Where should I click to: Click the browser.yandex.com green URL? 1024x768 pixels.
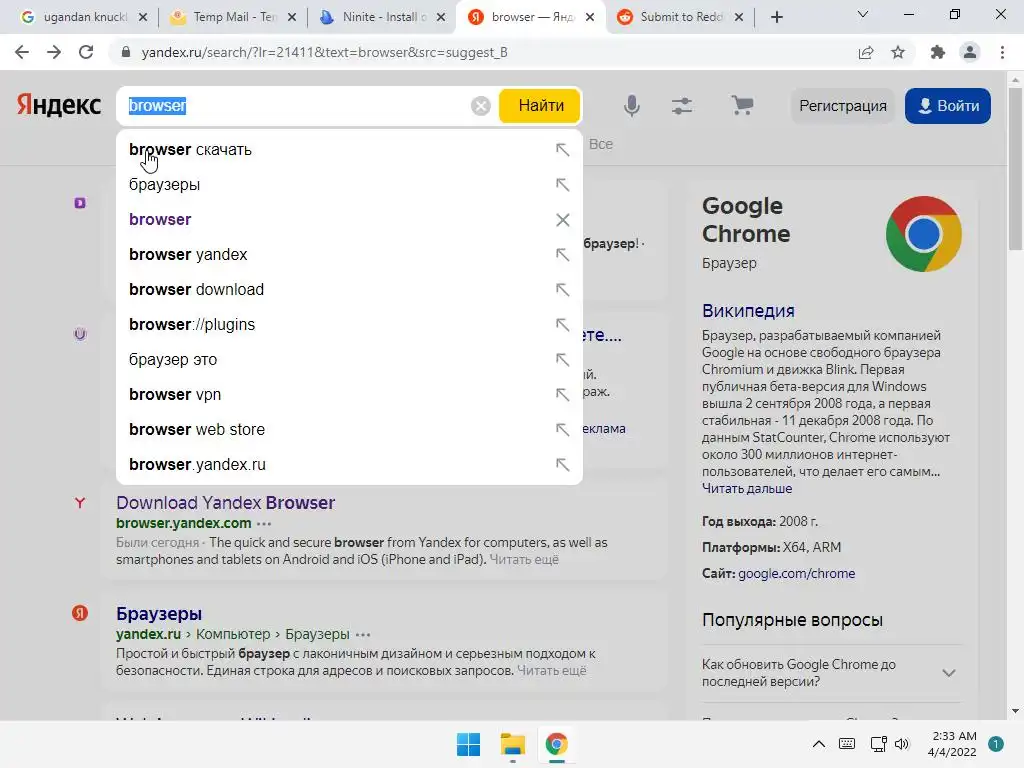click(x=184, y=523)
